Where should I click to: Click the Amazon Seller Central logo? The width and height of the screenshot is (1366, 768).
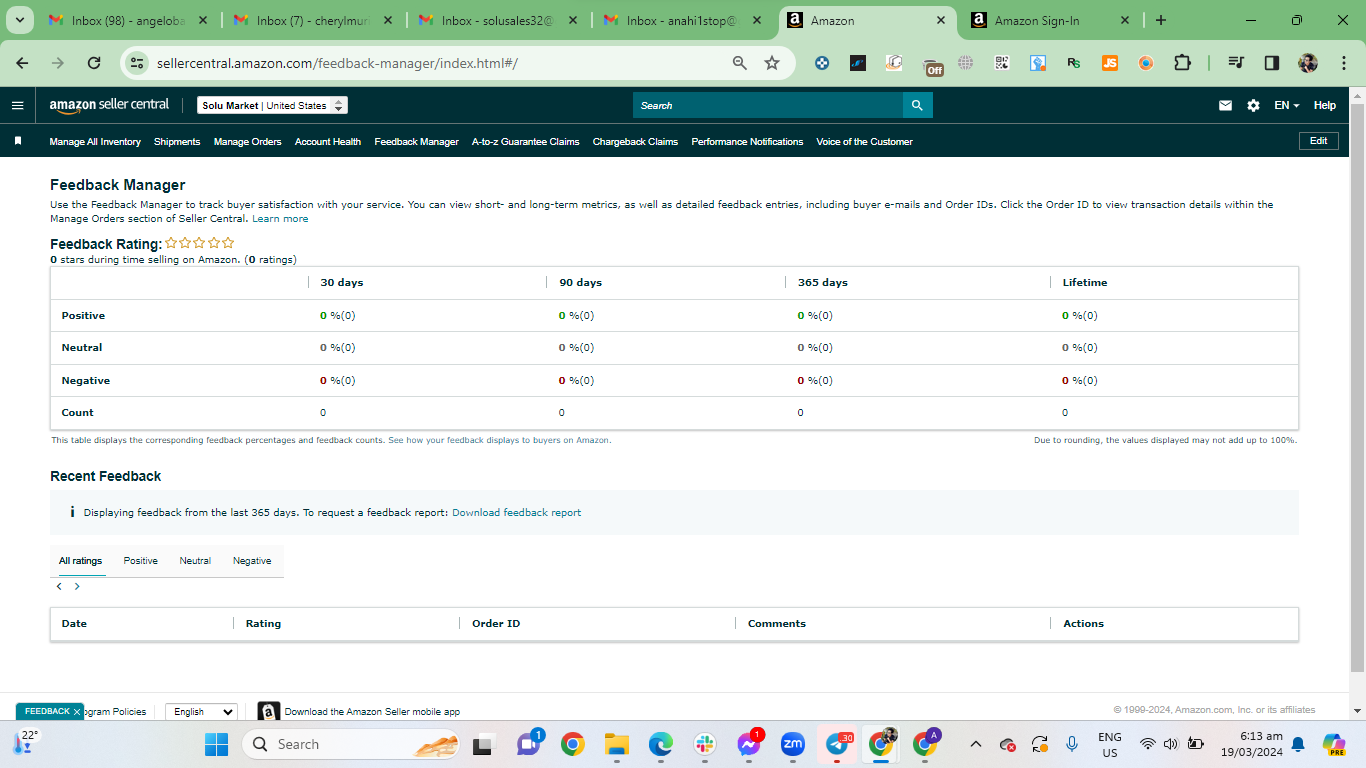(109, 105)
